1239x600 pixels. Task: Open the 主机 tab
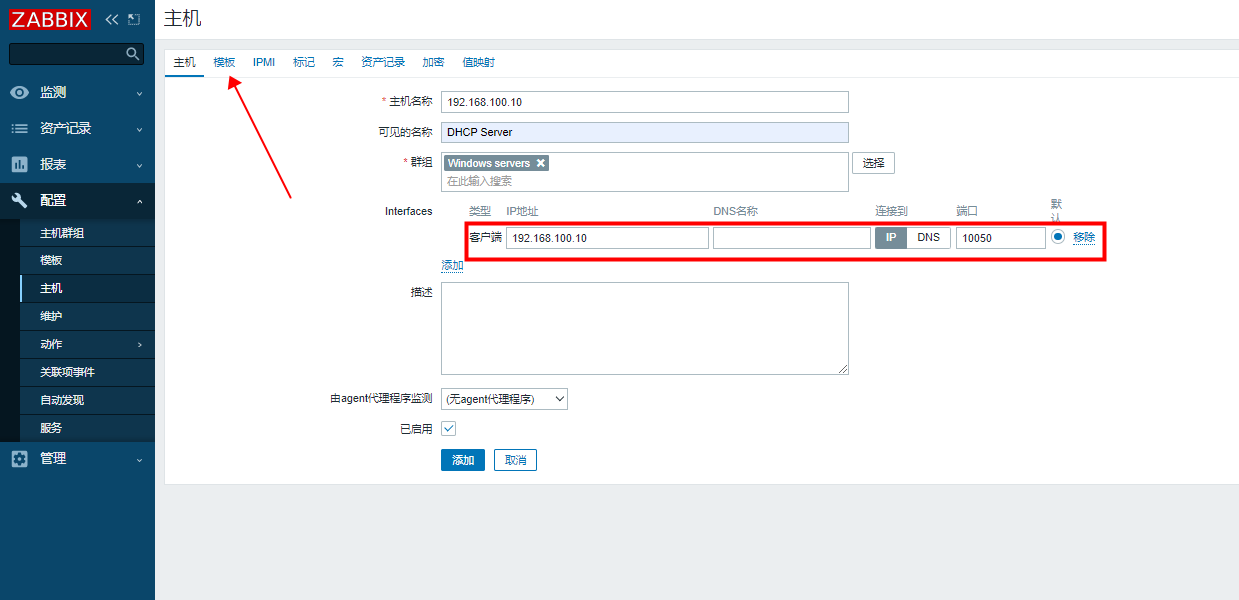tap(185, 62)
